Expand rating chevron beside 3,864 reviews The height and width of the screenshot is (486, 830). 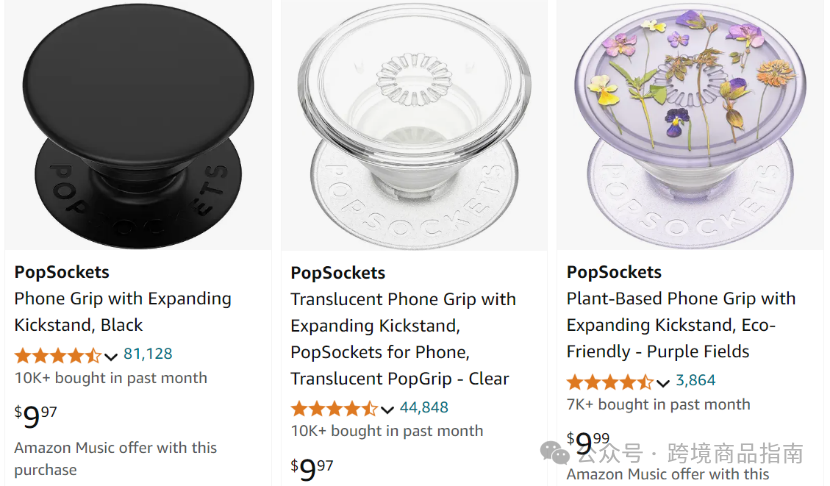point(663,383)
